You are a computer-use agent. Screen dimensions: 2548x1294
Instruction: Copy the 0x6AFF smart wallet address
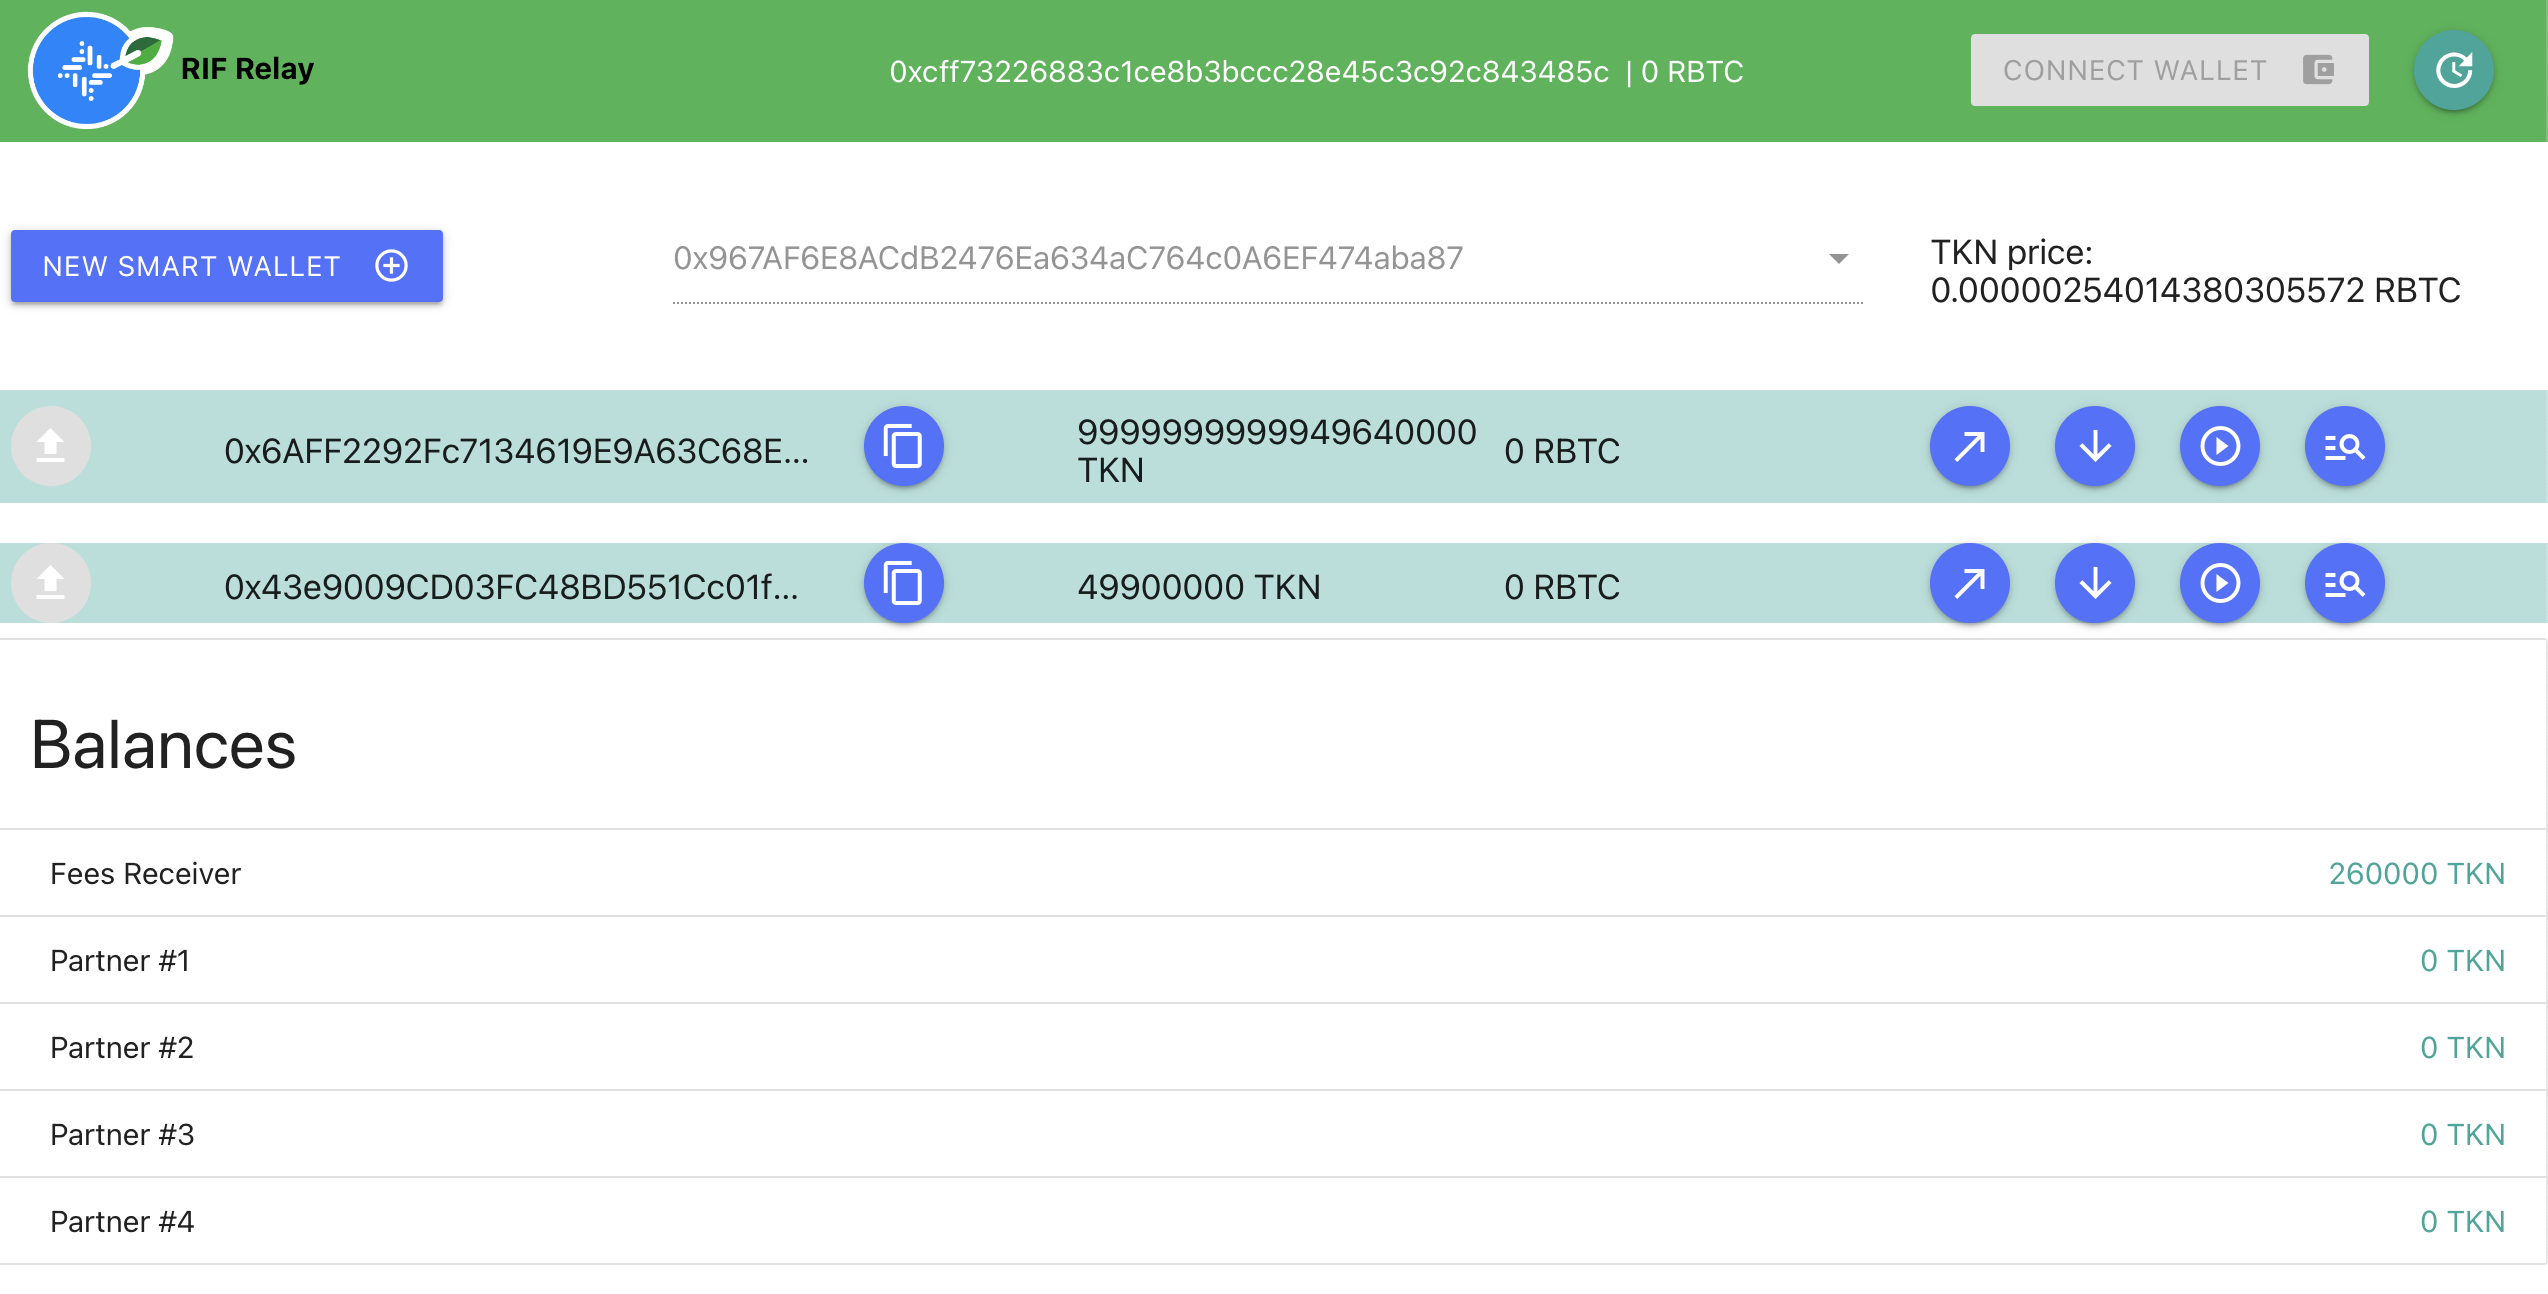[903, 447]
